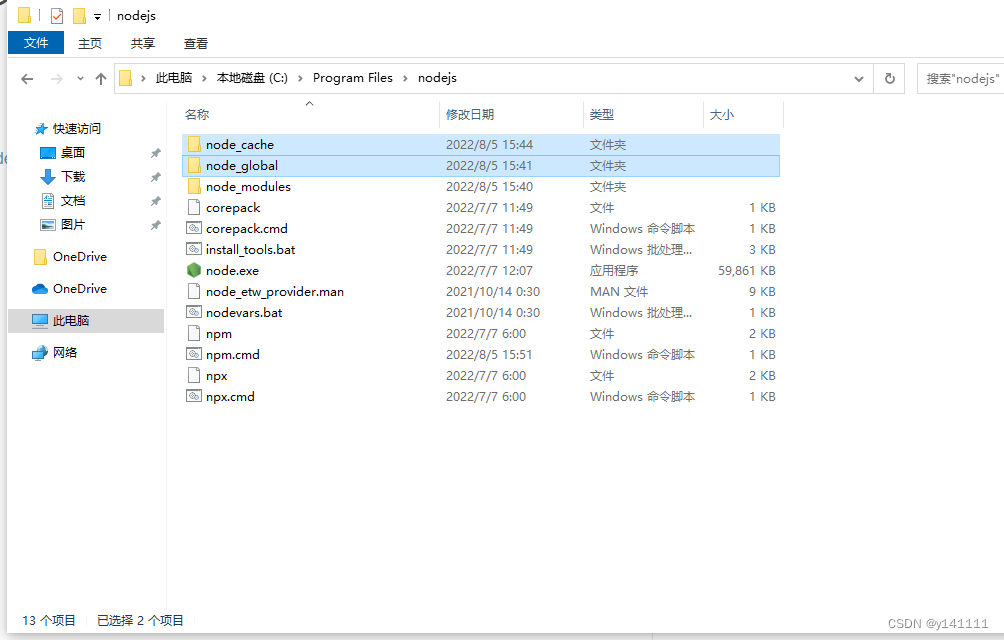This screenshot has width=1004, height=640.
Task: Expand the address bar history dropdown
Action: [x=859, y=79]
